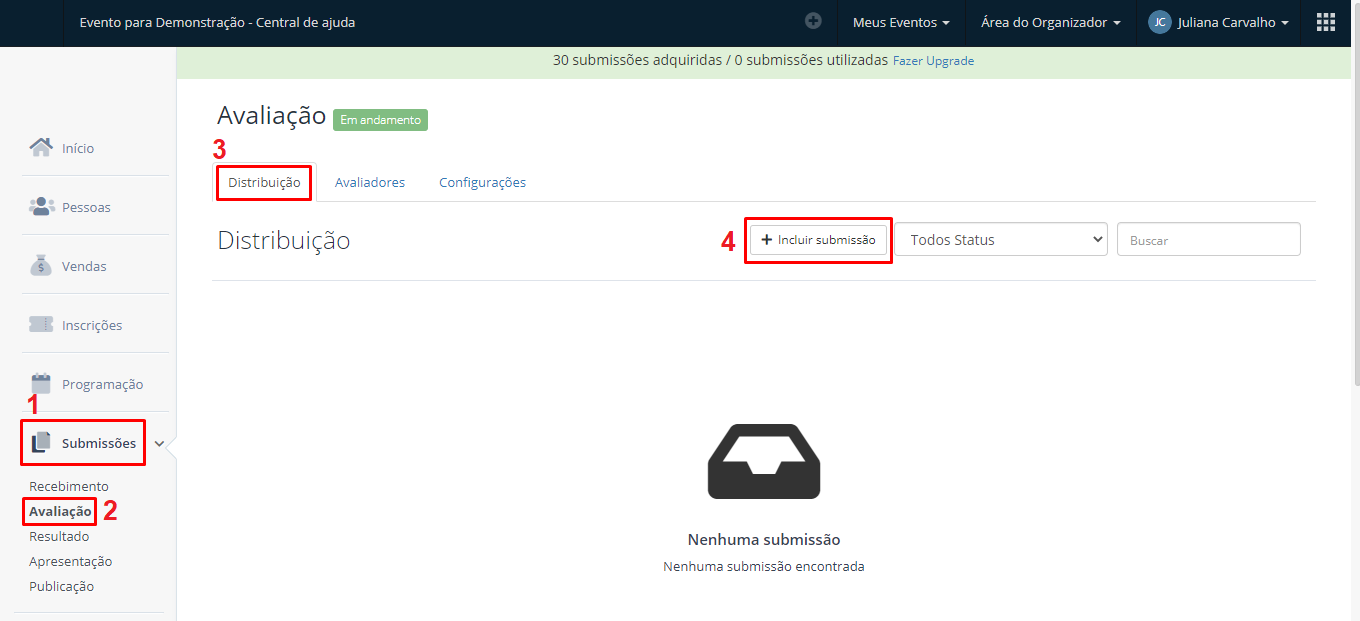Select the Submissões sidebar label
Screen dimensions: 1360x621
coord(99,443)
